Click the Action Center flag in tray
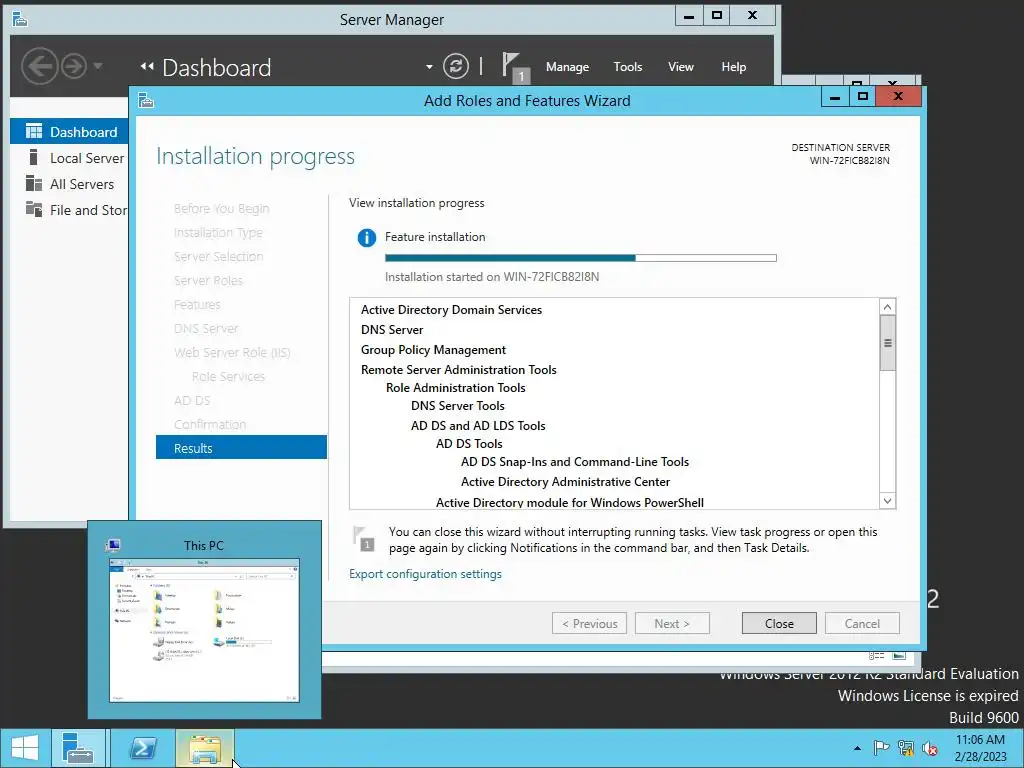The width and height of the screenshot is (1024, 768). coord(881,748)
